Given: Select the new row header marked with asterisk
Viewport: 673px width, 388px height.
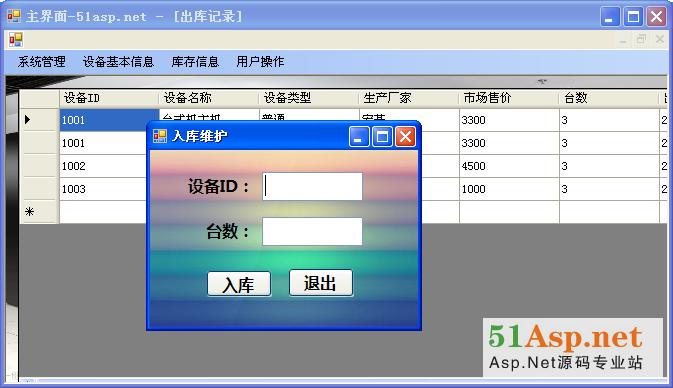Looking at the screenshot, I should (39, 212).
